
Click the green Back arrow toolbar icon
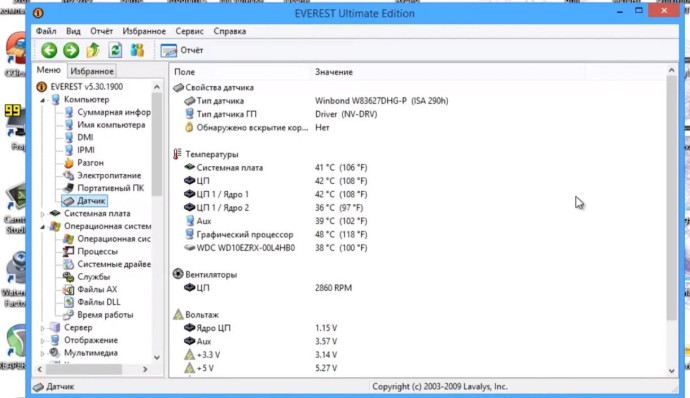[x=49, y=50]
